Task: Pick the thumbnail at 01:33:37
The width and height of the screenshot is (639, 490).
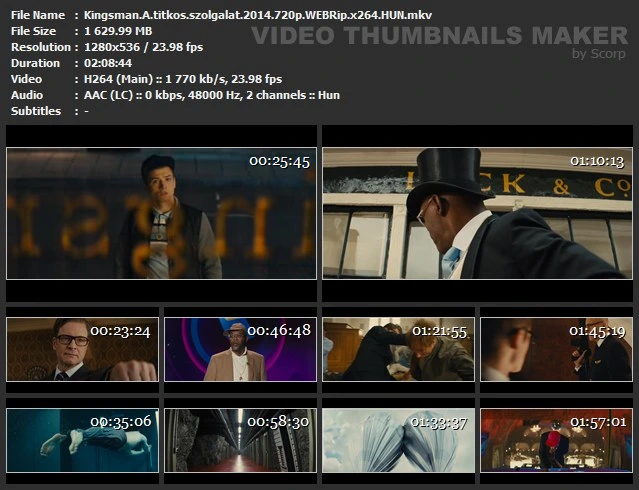Action: tap(399, 440)
